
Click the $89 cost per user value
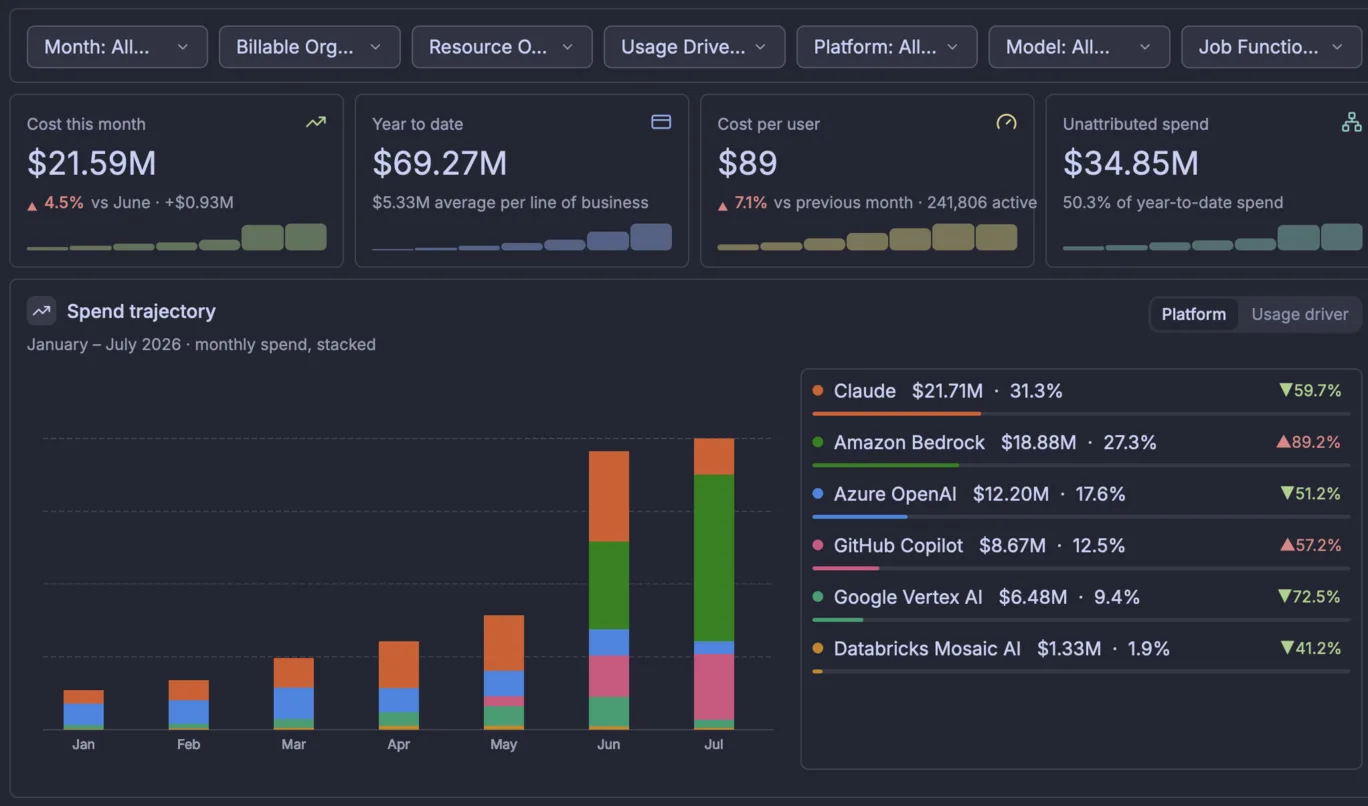click(x=747, y=163)
